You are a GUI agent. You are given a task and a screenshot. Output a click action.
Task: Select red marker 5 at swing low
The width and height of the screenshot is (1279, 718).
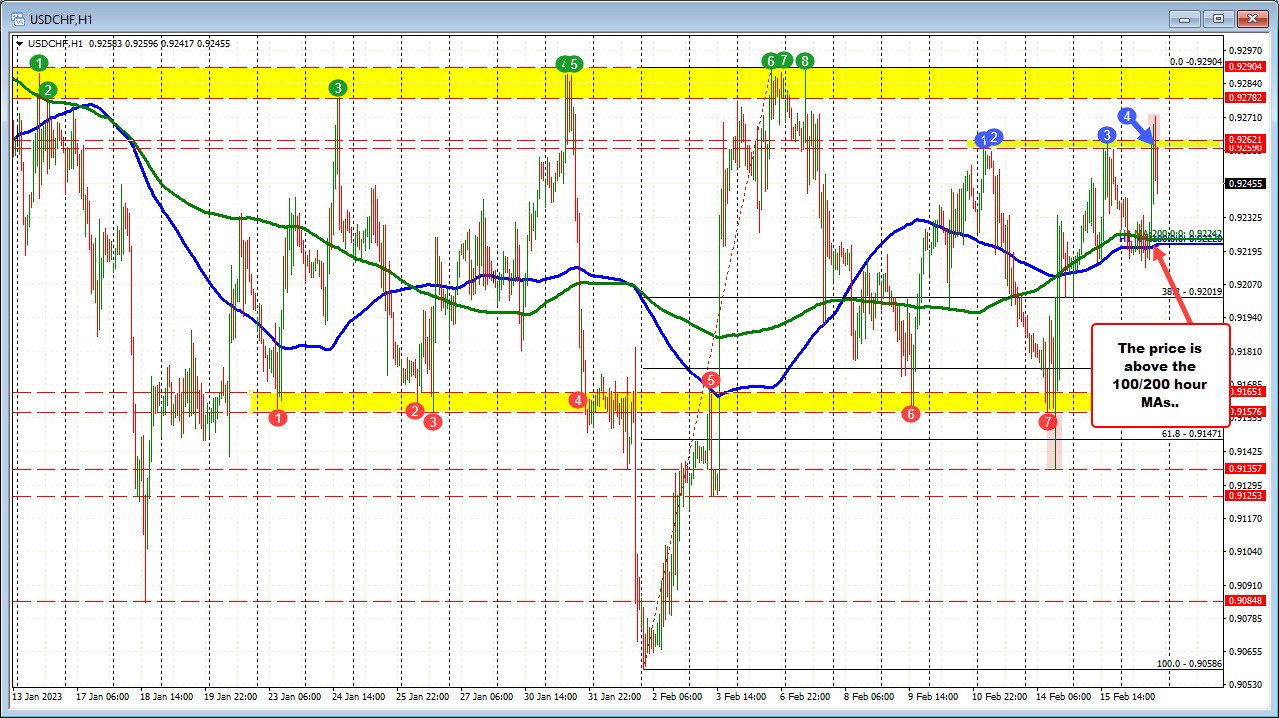point(711,380)
